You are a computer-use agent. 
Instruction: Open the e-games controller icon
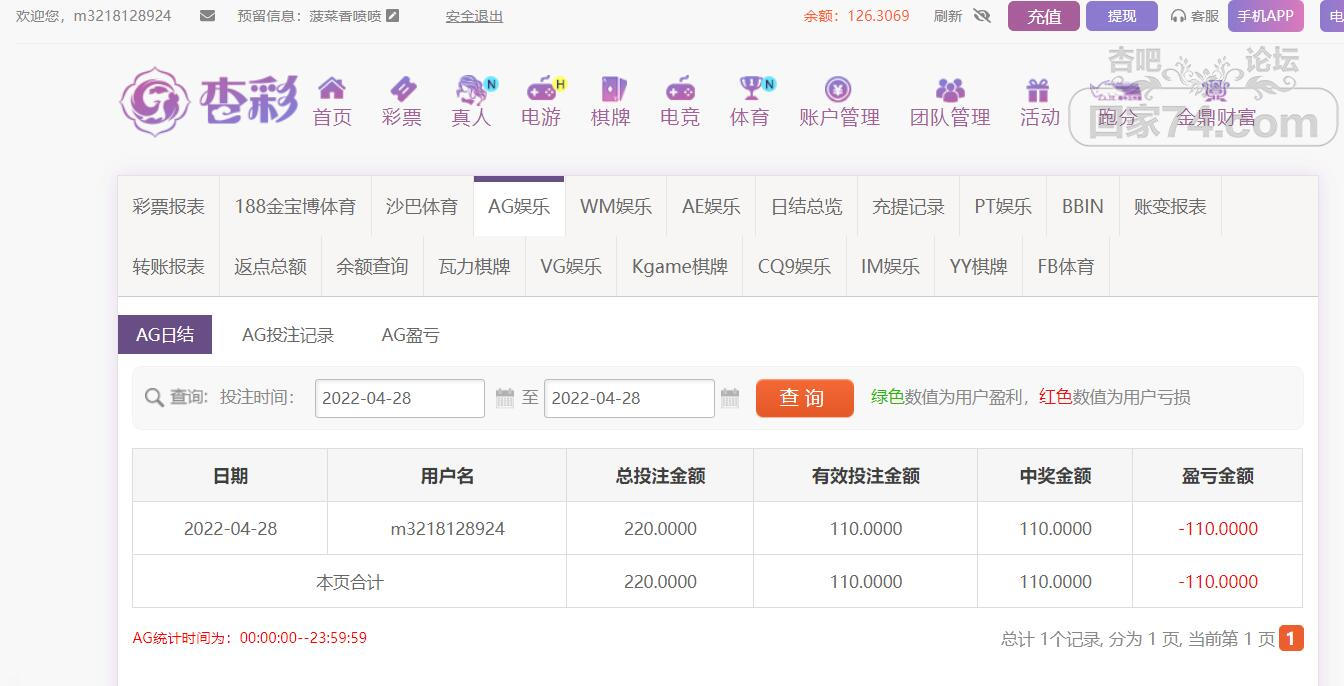[541, 89]
